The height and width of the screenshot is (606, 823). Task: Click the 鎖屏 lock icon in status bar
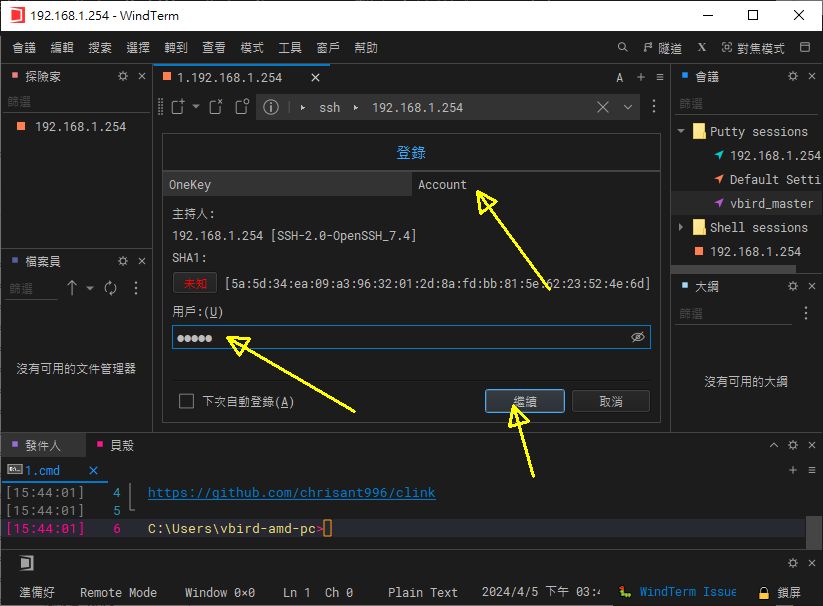764,592
